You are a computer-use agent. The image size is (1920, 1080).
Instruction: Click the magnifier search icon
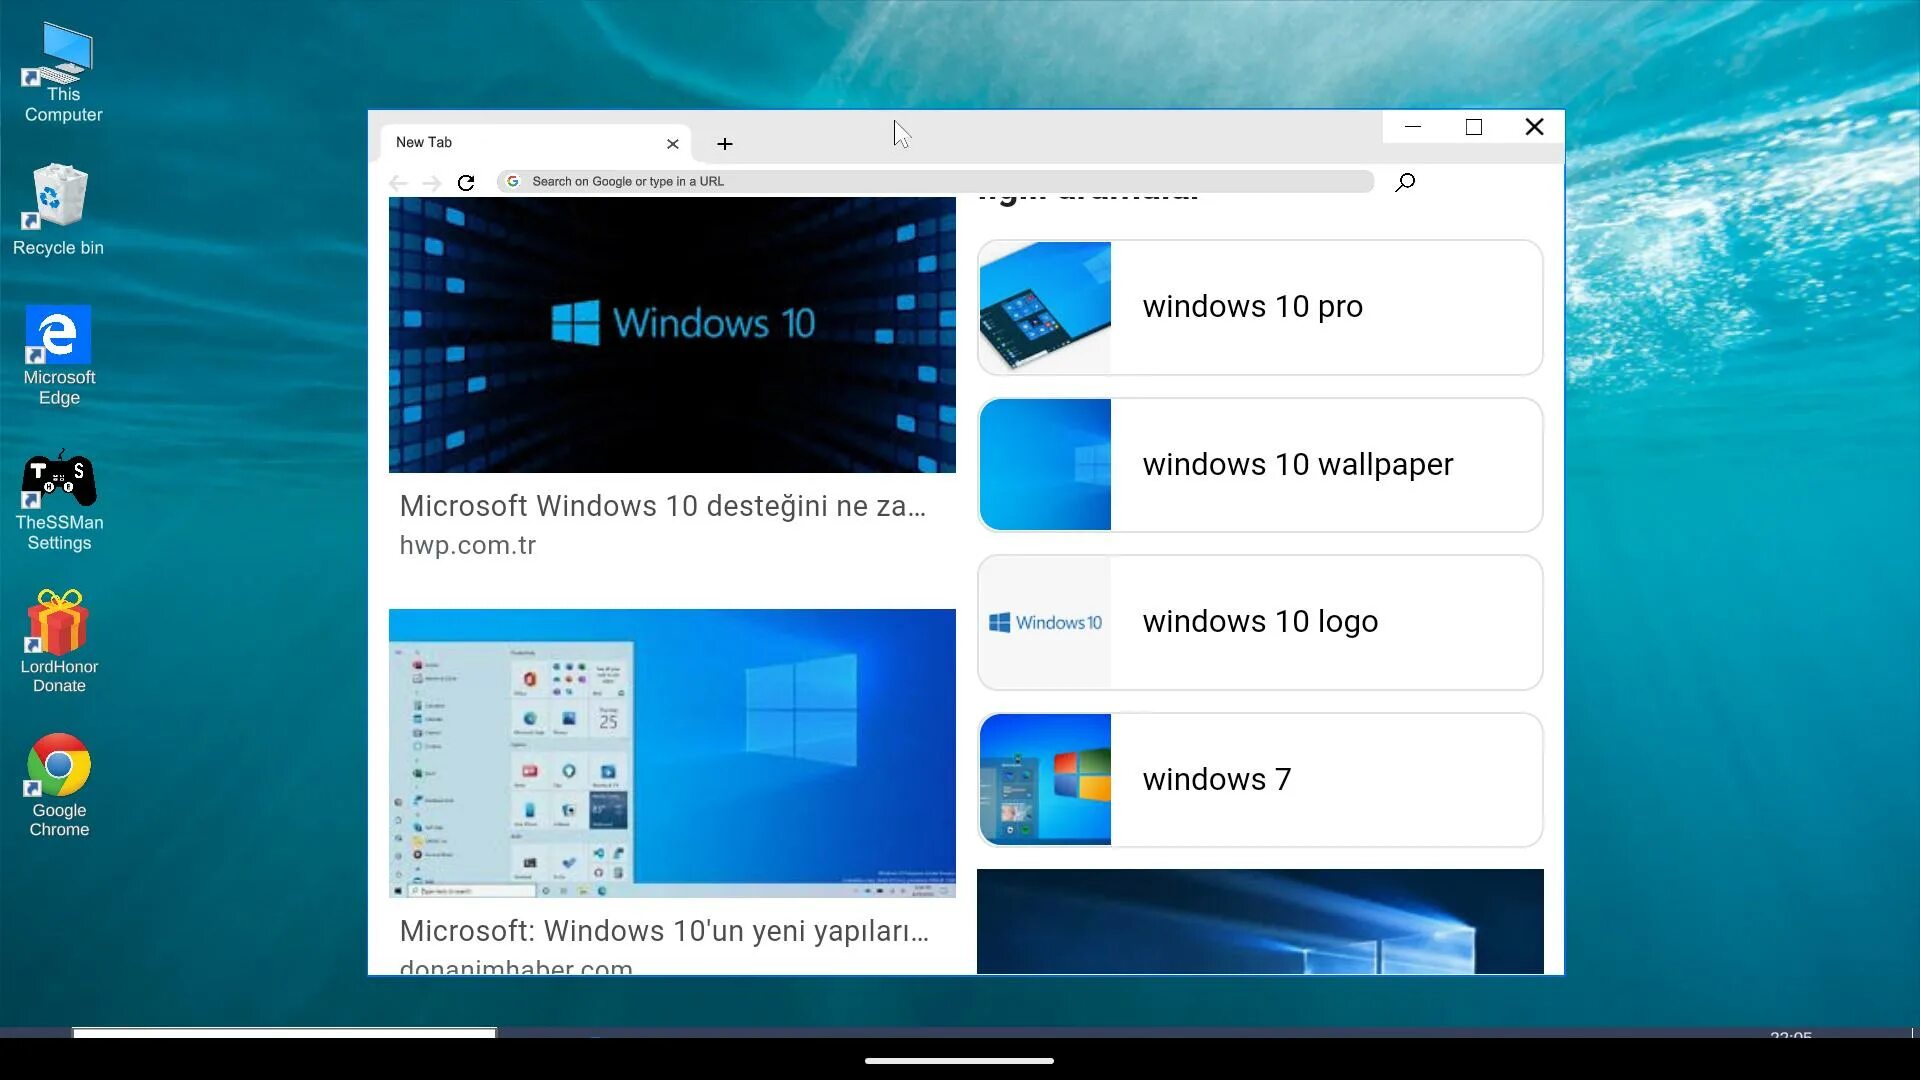1405,182
